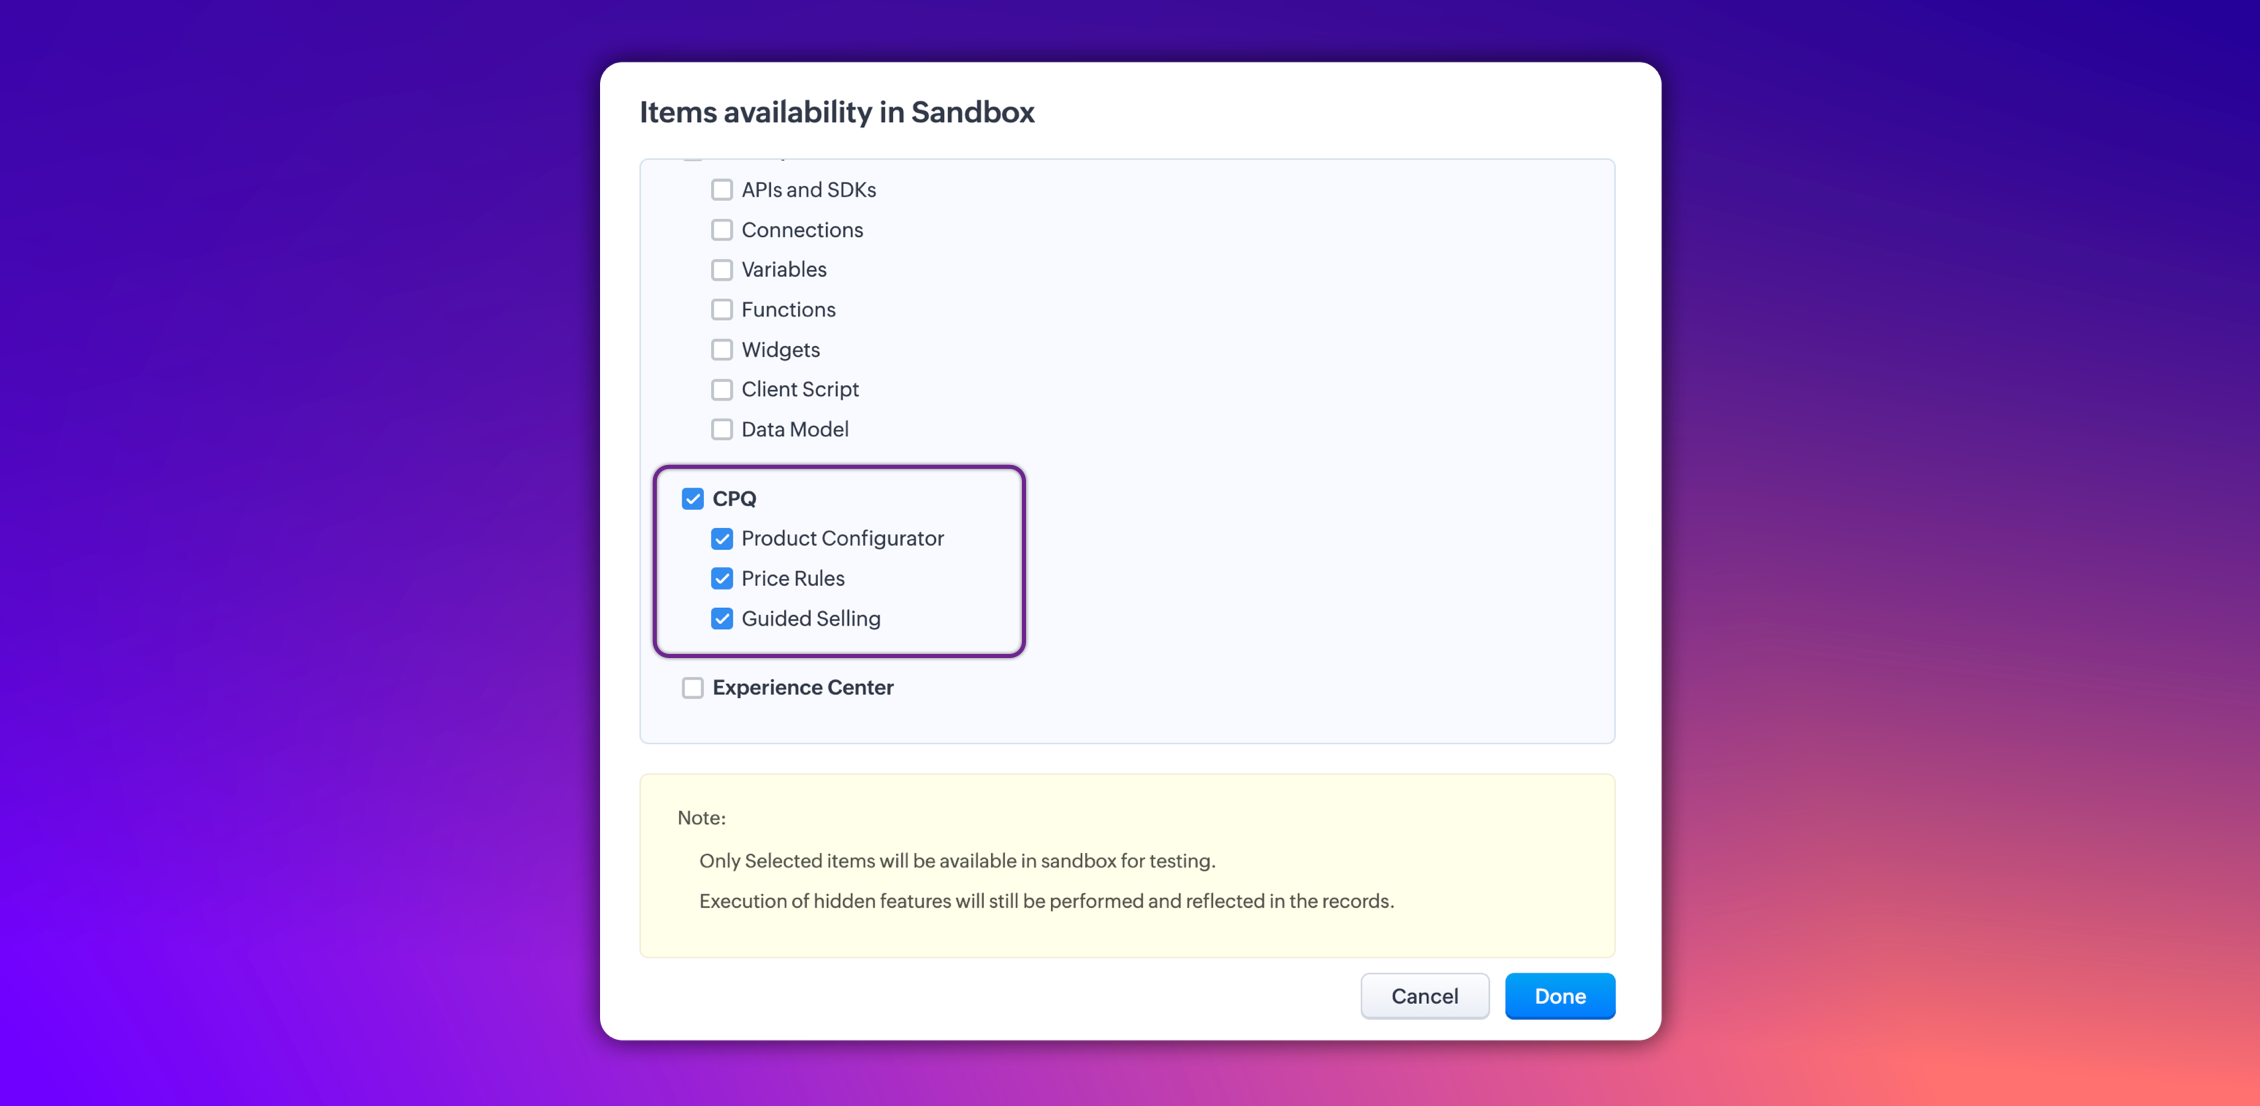This screenshot has width=2260, height=1106.
Task: Enable the Client Script checkbox
Action: pos(721,390)
